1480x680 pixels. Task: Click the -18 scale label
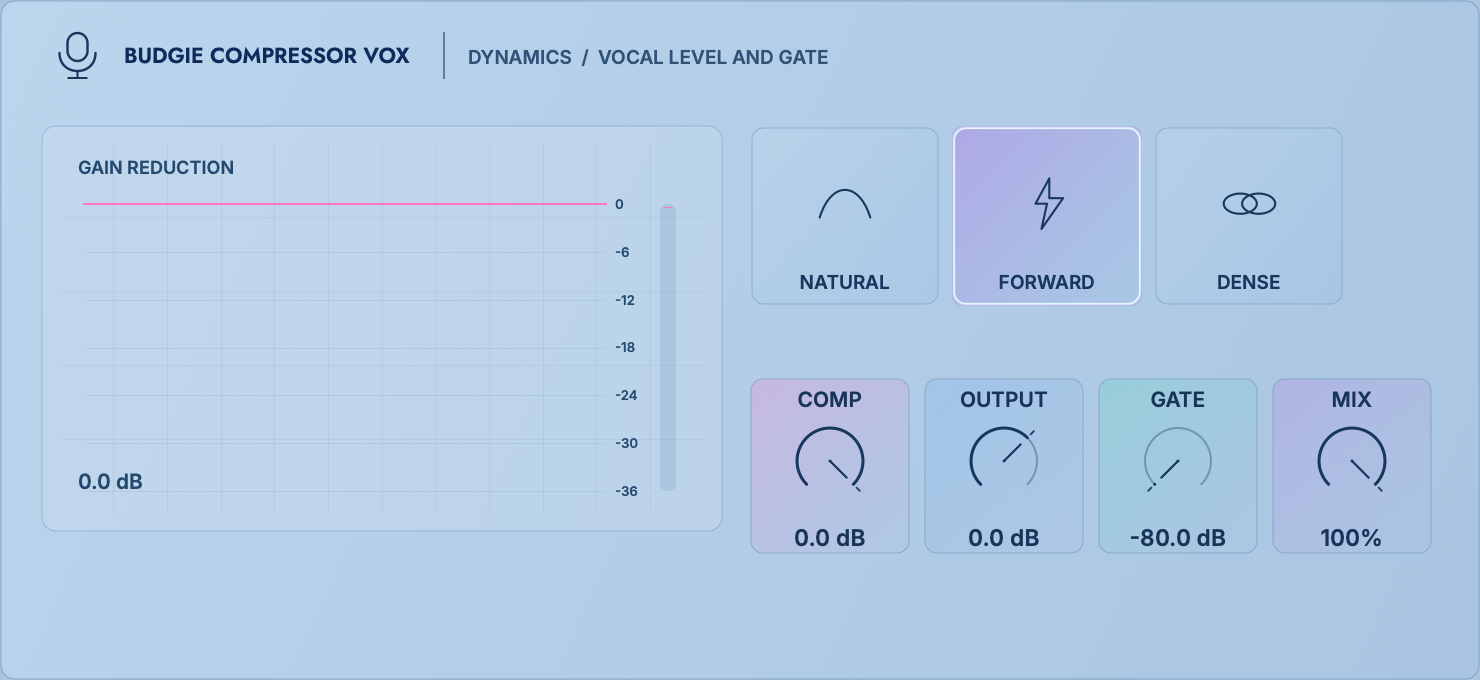point(625,347)
